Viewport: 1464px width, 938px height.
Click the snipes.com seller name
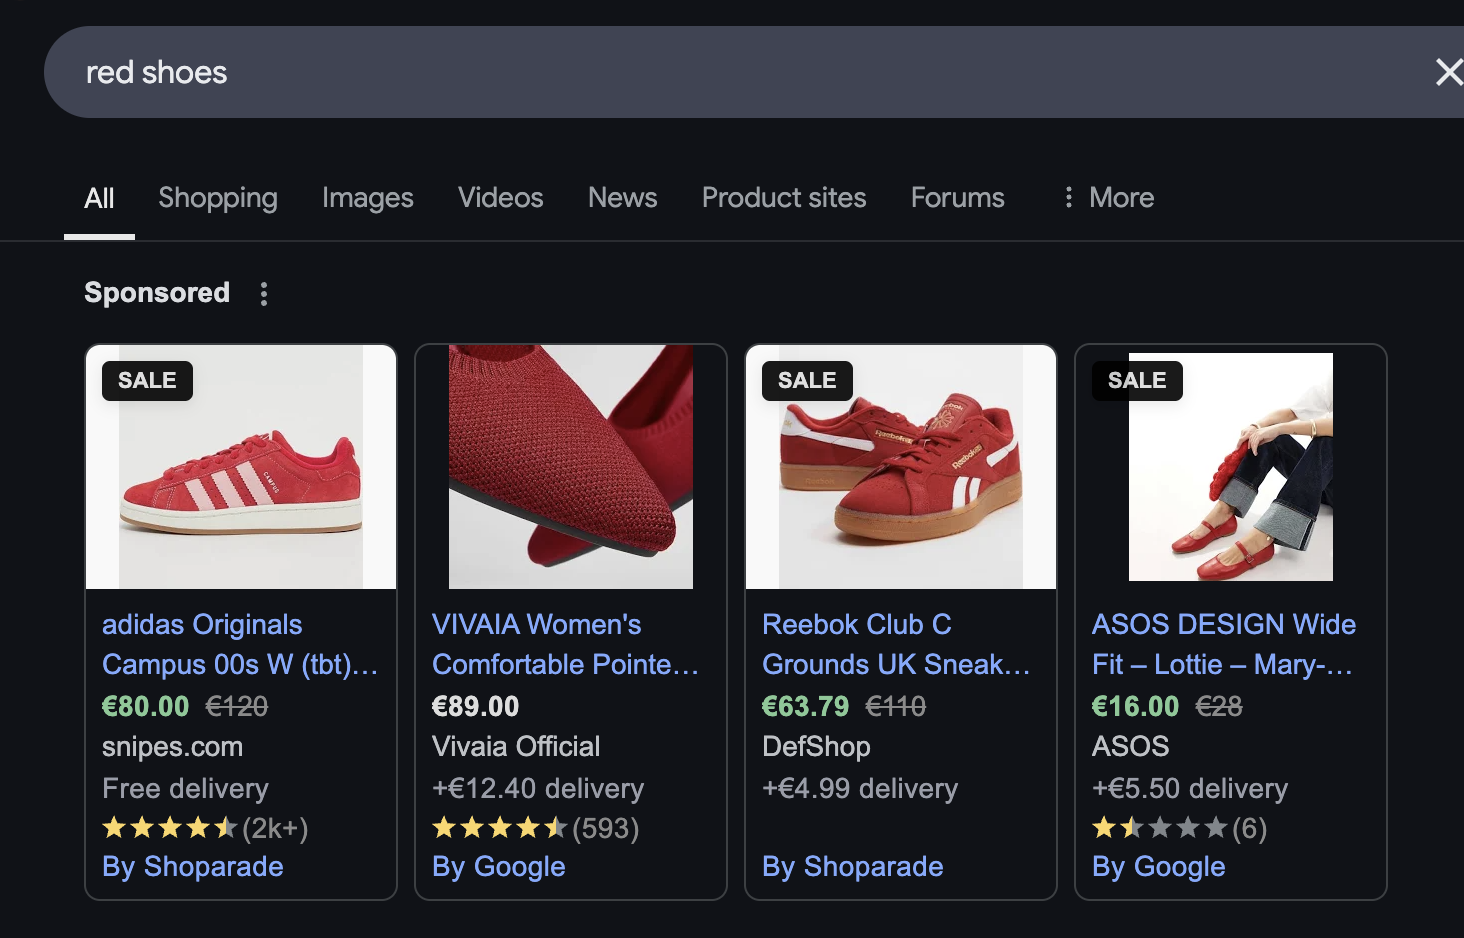[x=173, y=747]
